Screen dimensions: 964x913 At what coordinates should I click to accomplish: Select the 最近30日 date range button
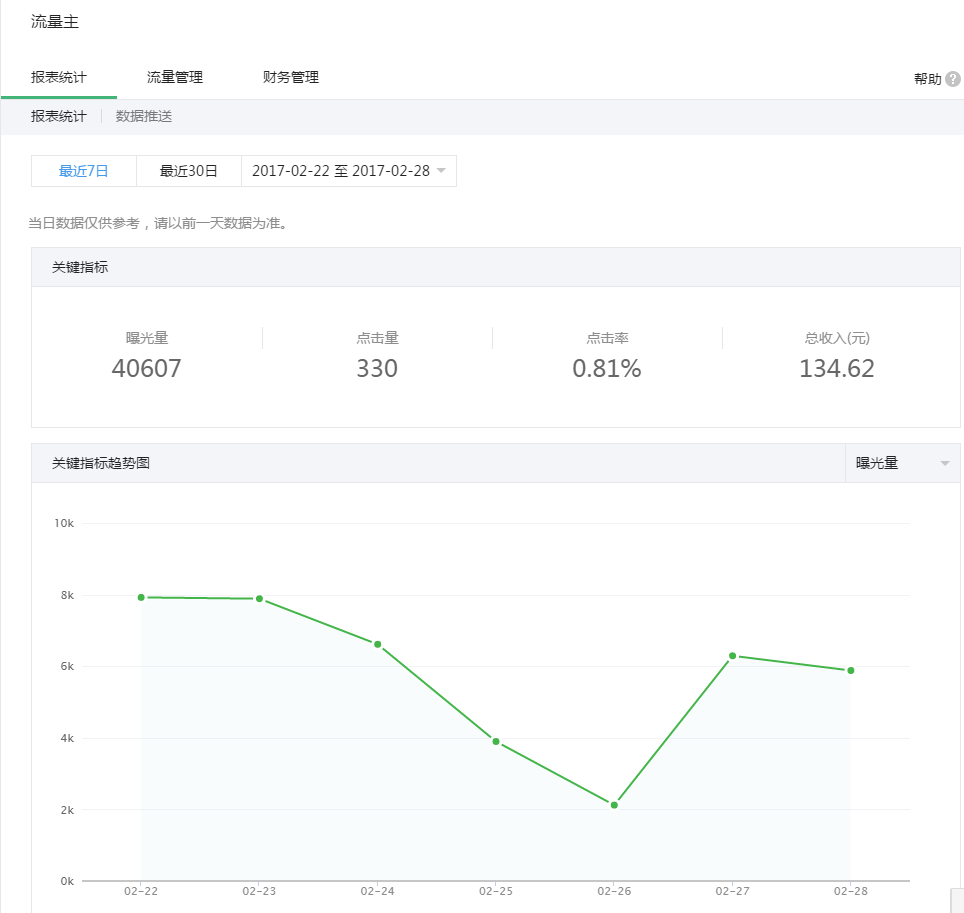click(x=189, y=171)
